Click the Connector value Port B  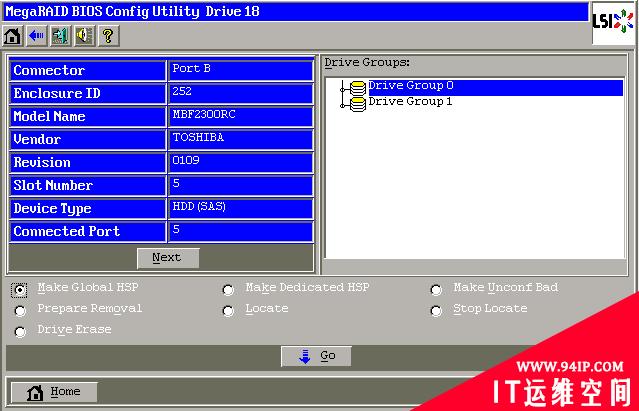pos(240,70)
